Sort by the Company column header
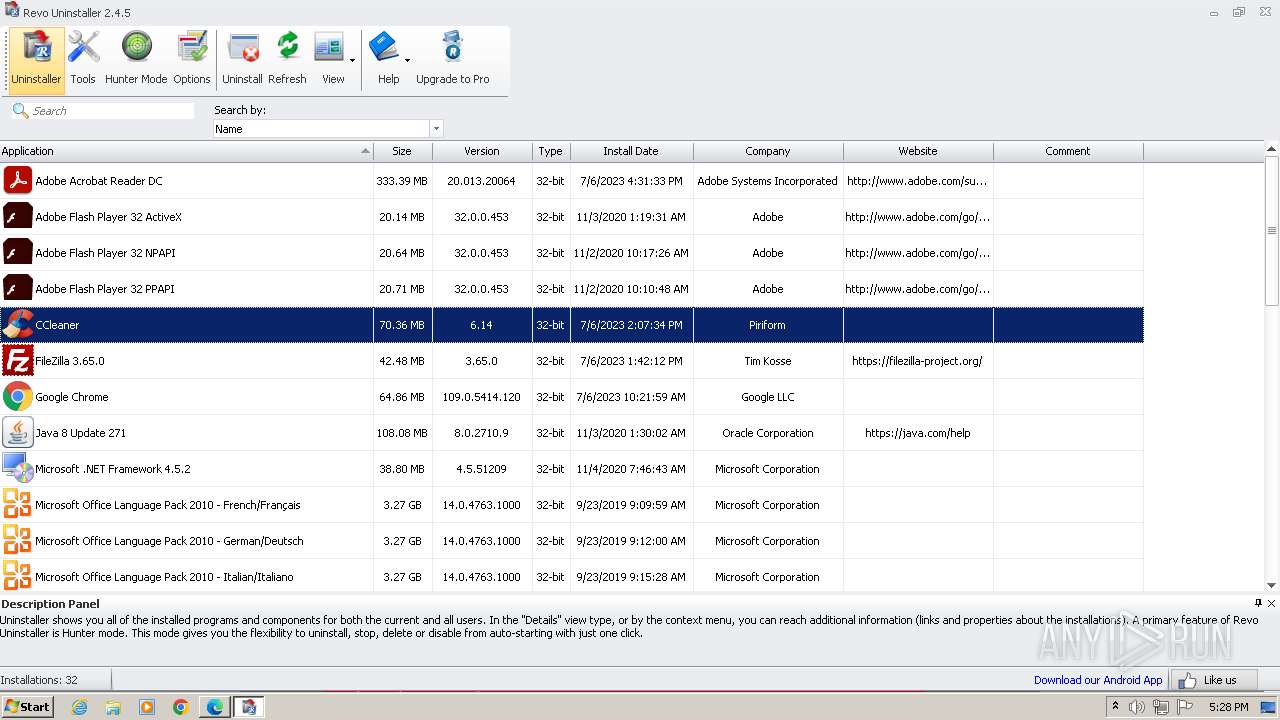The height and width of the screenshot is (720, 1280). [768, 151]
